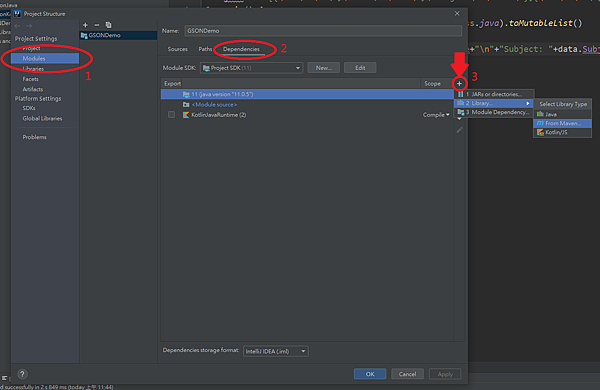600x390 pixels.
Task: Choose Module Dependency... menu item
Action: pos(494,112)
